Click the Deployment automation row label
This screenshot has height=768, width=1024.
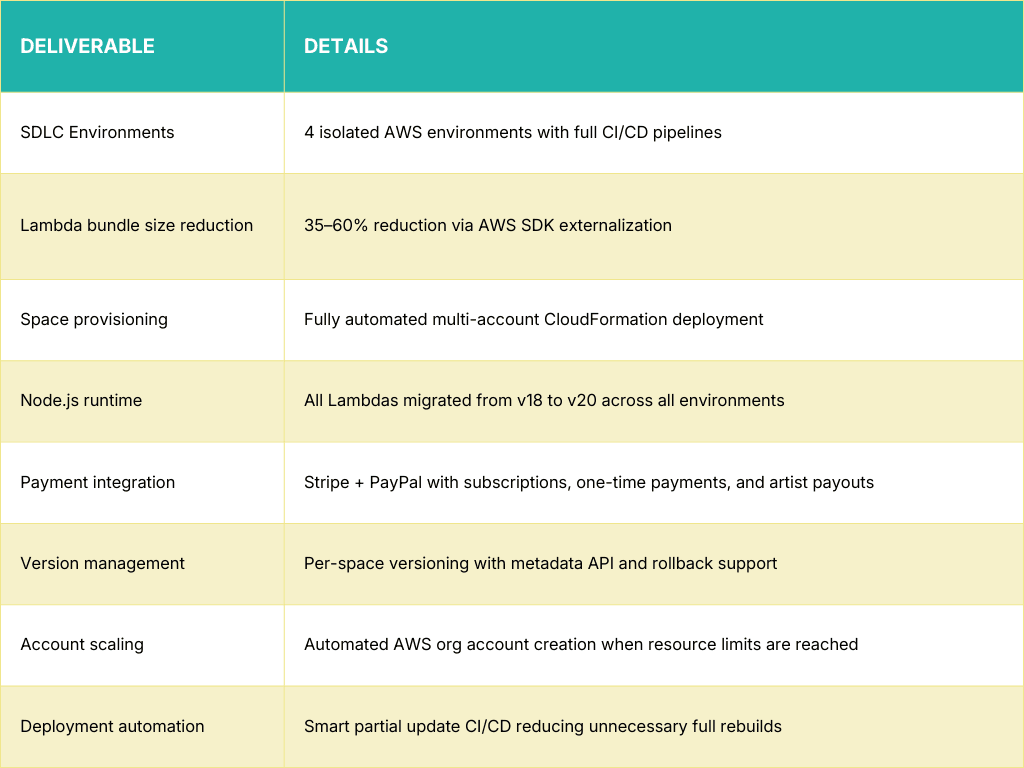[x=112, y=726]
